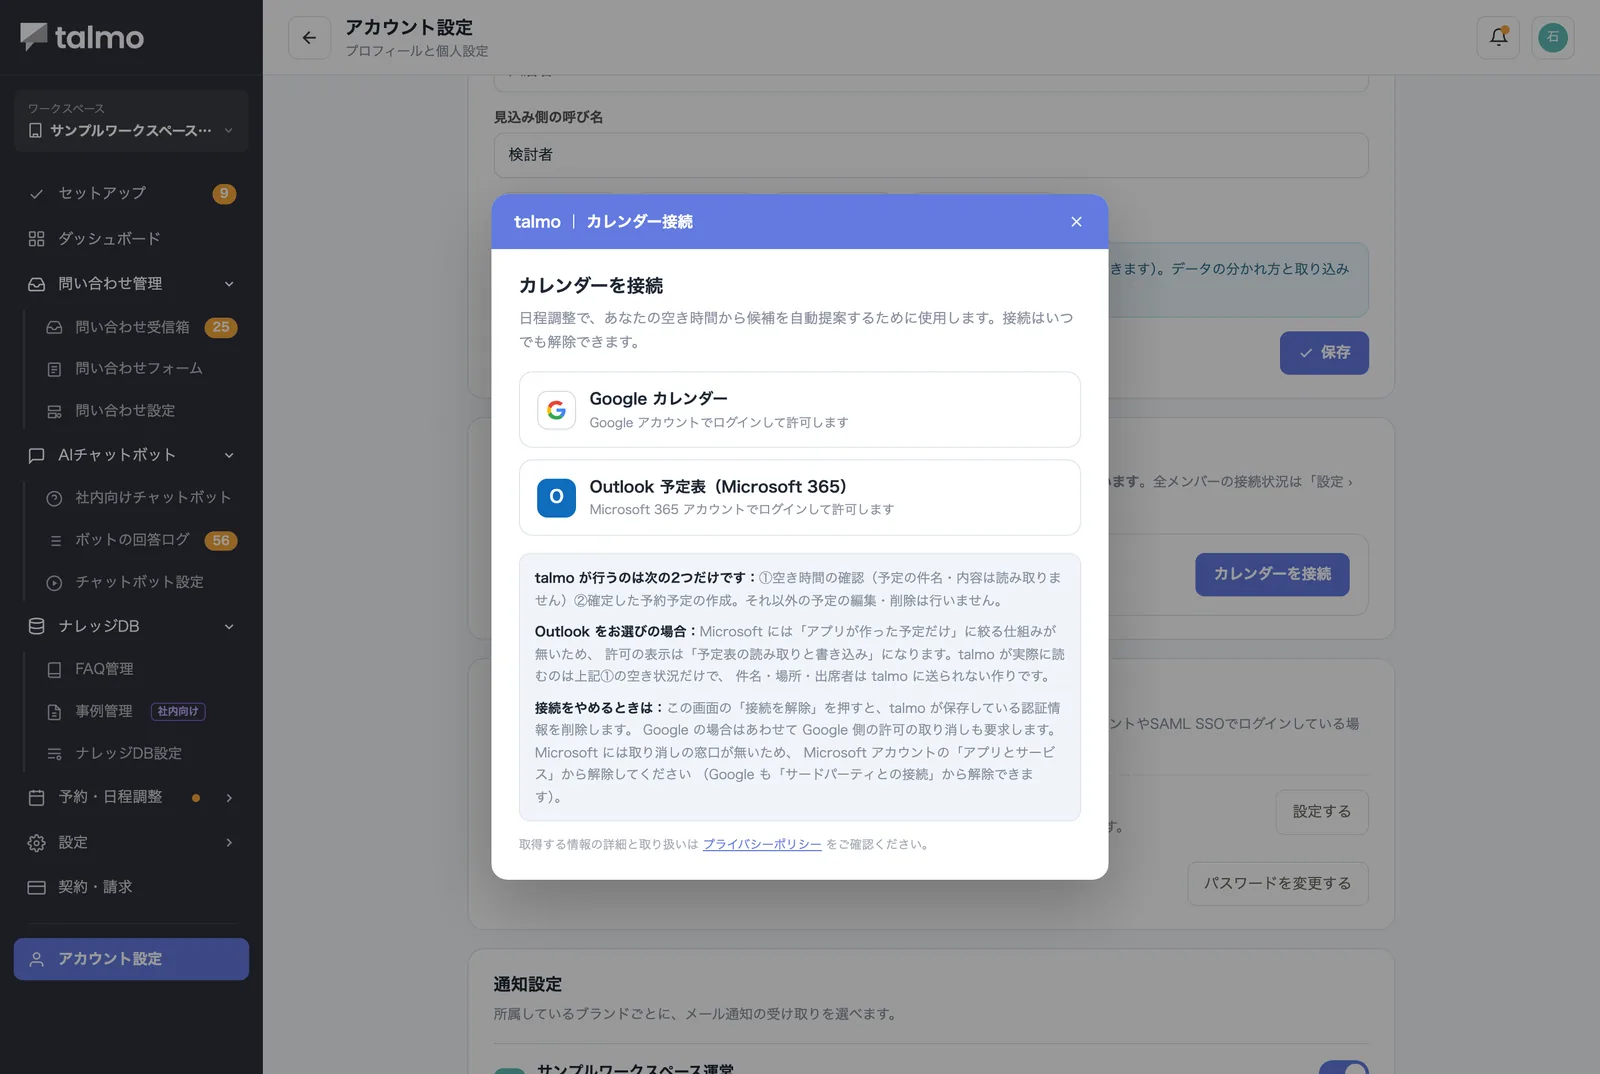Go back with the arrow button
The image size is (1600, 1074).
pyautogui.click(x=309, y=38)
